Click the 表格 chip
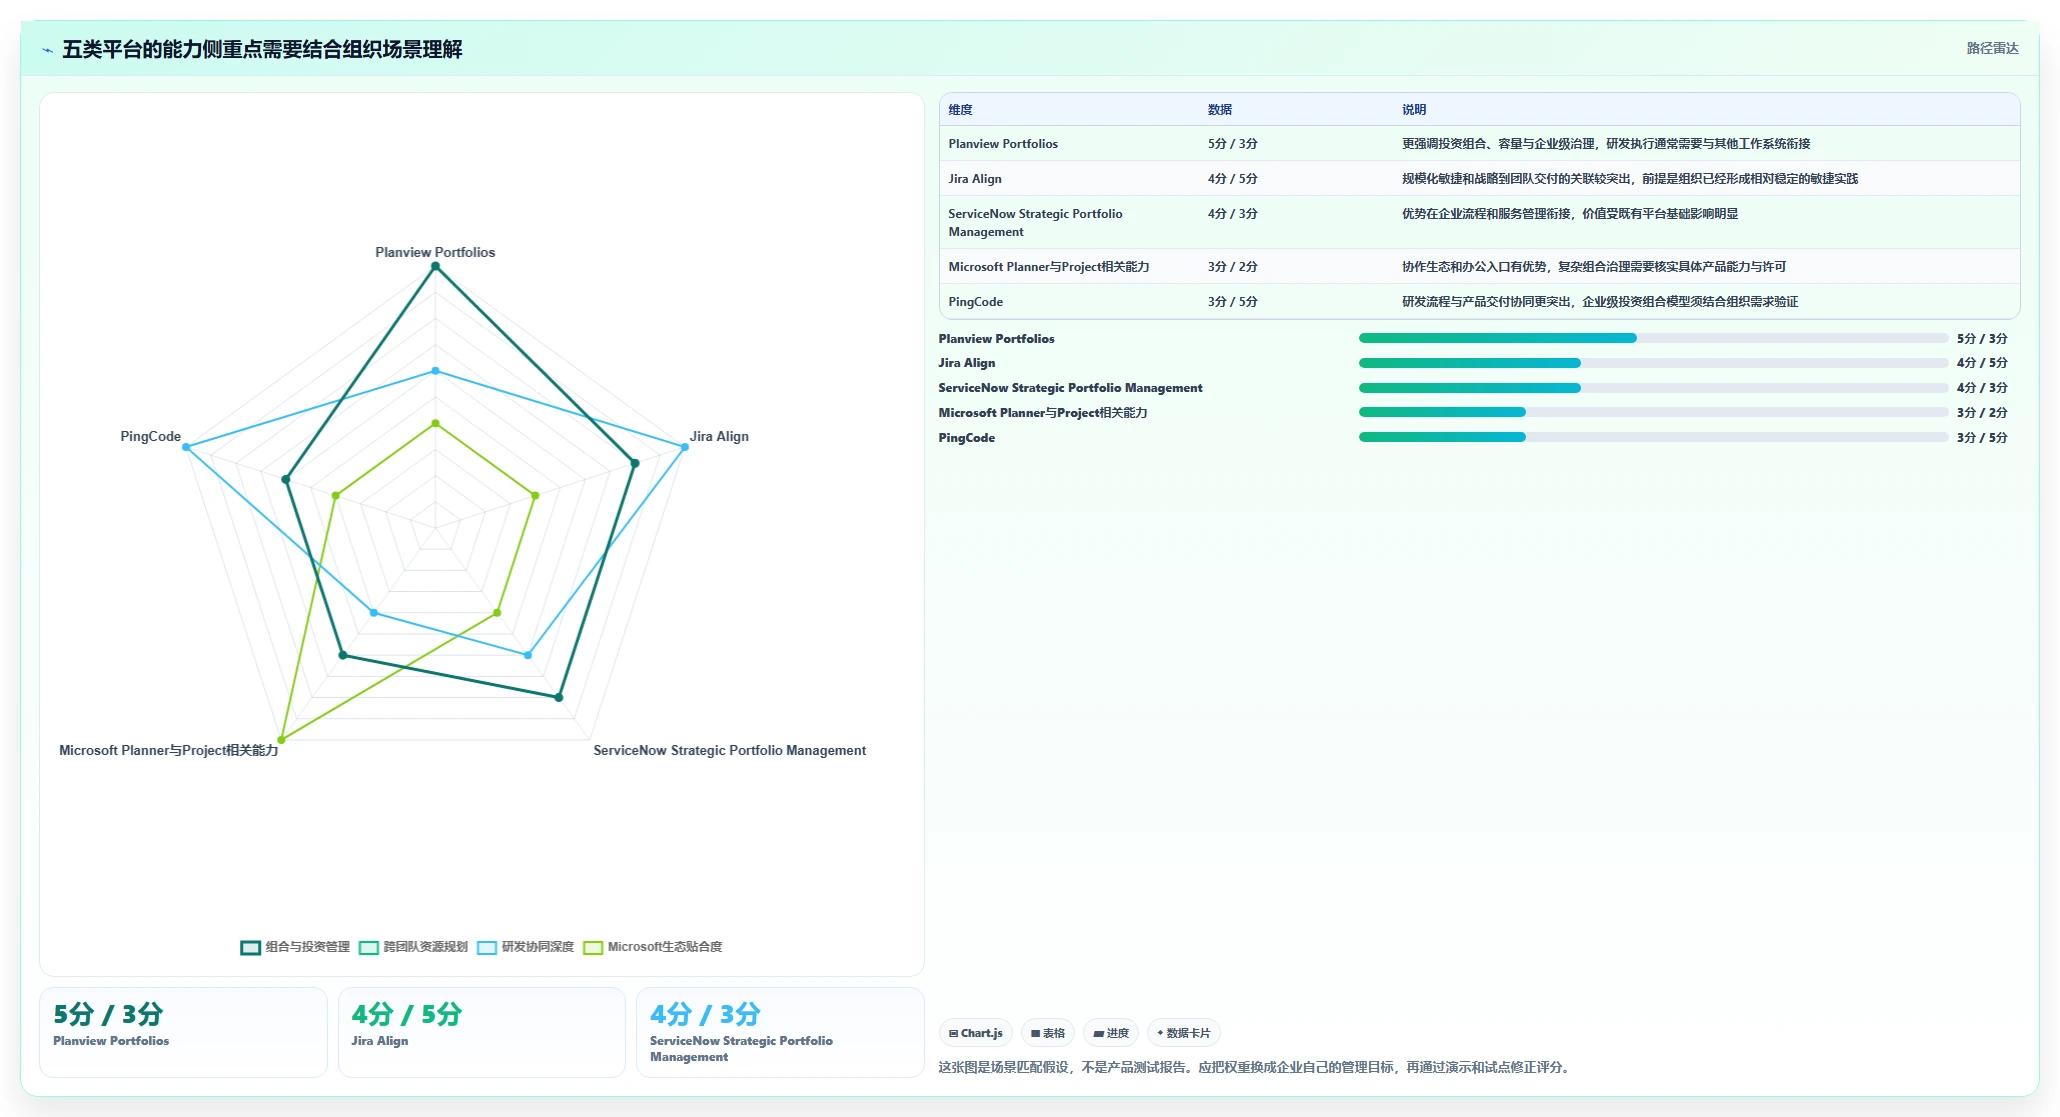This screenshot has width=2060, height=1117. [x=1048, y=1033]
